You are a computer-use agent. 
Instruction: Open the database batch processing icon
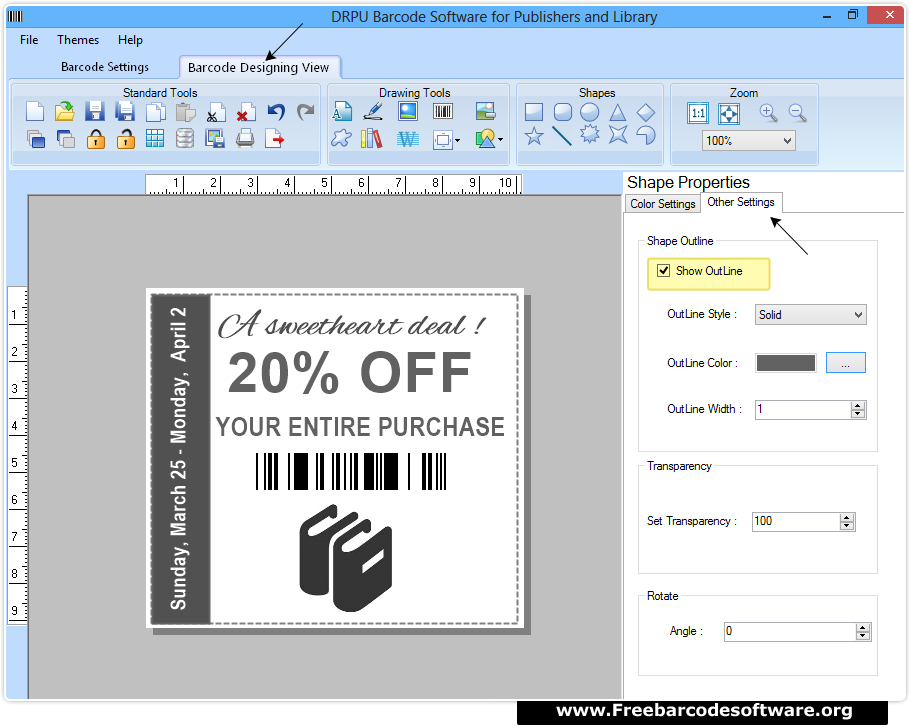185,139
